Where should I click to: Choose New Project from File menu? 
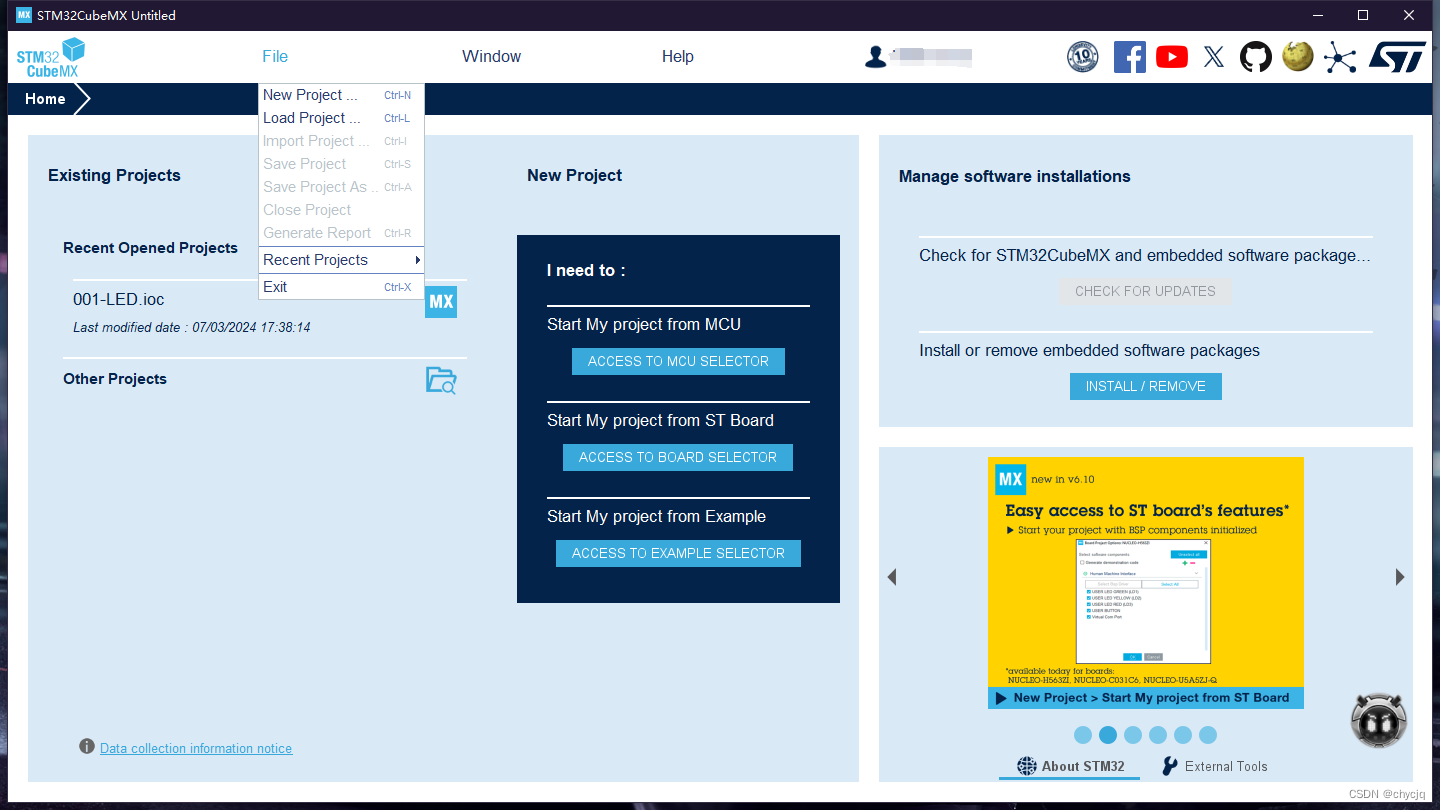point(341,95)
